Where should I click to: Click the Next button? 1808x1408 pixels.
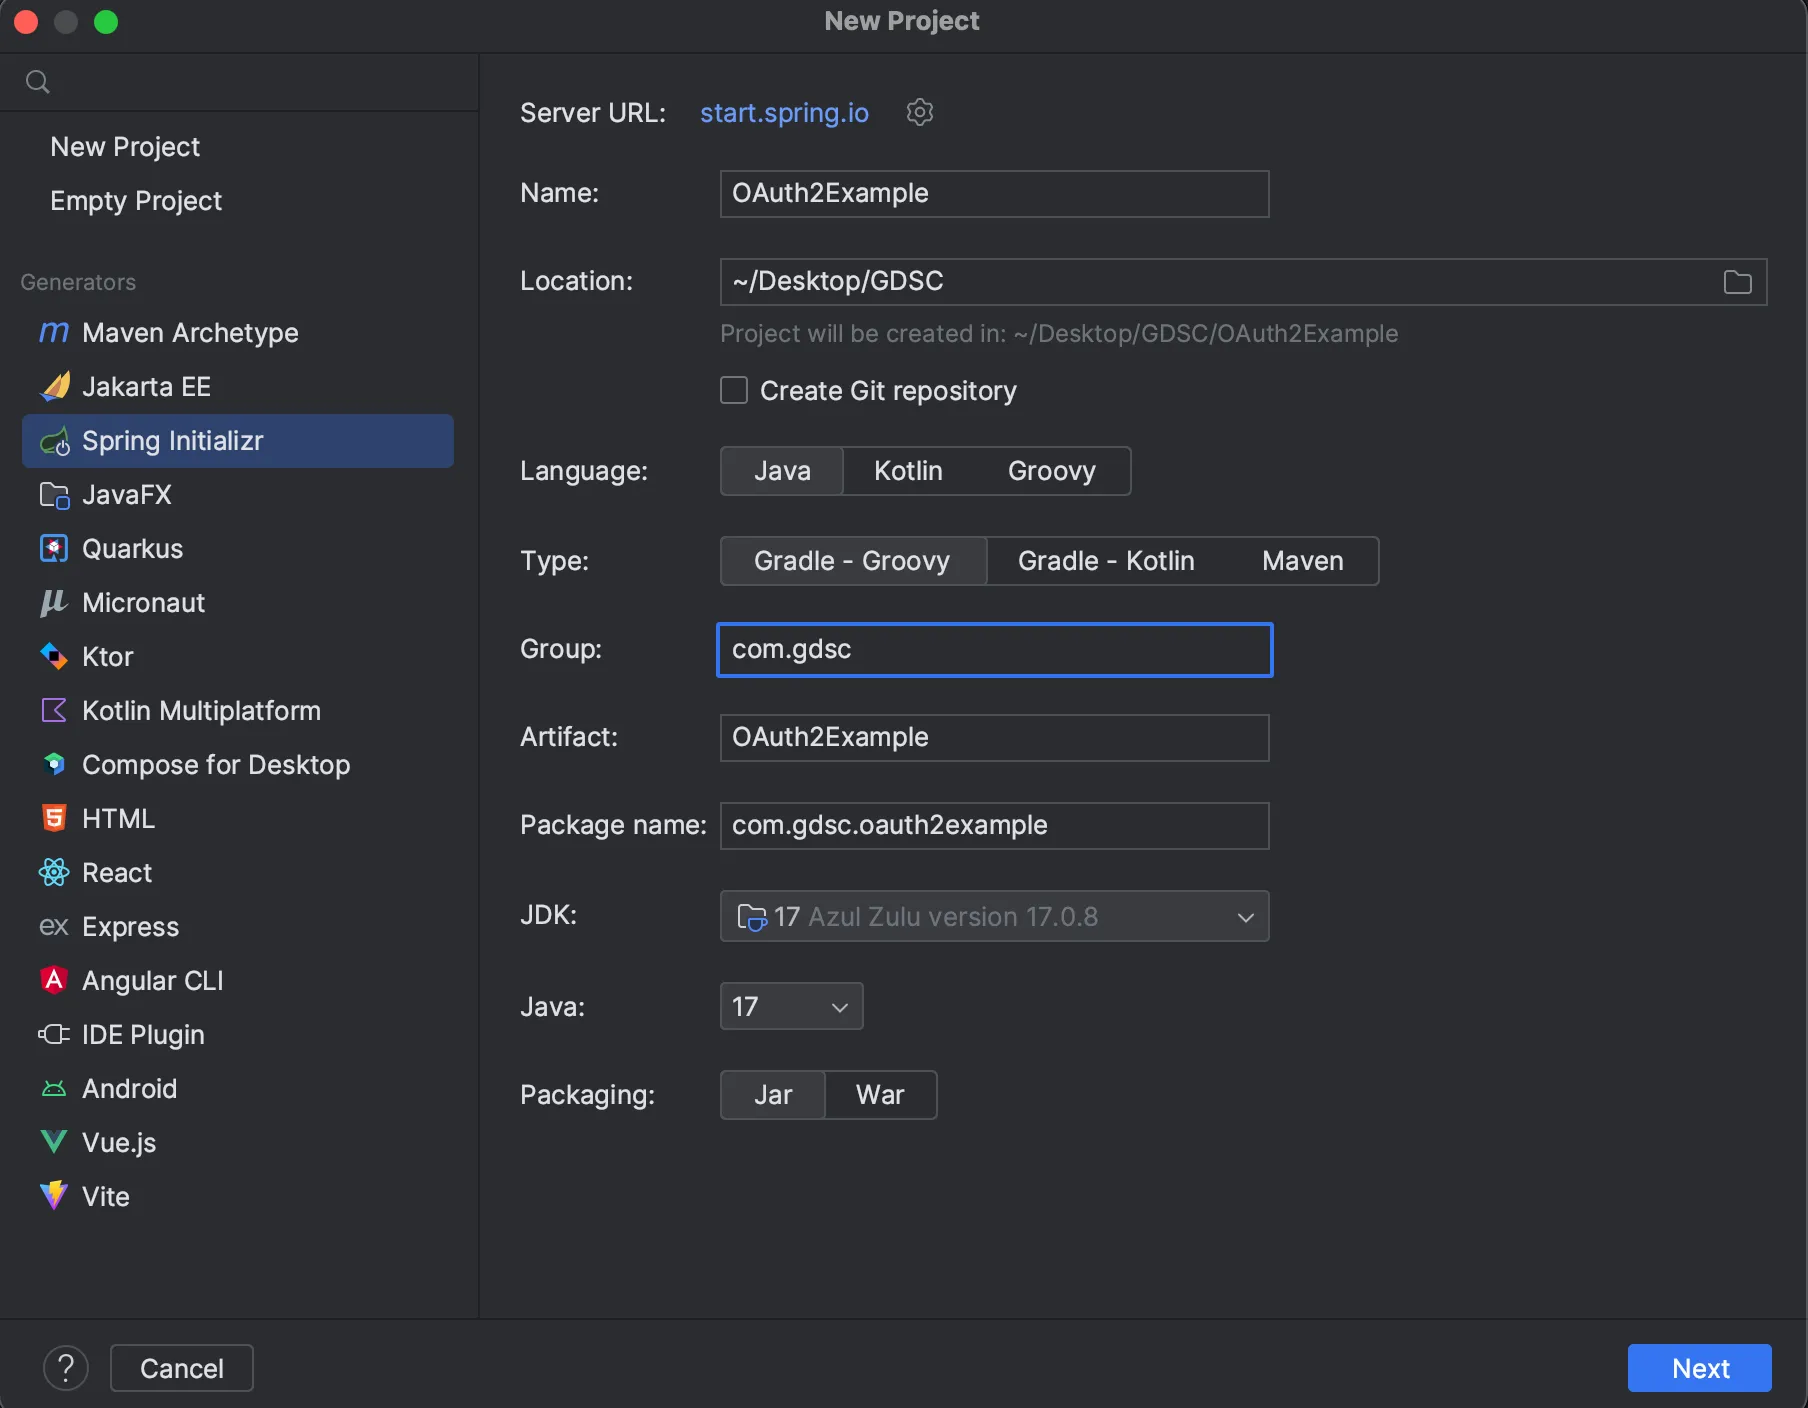tap(1699, 1368)
